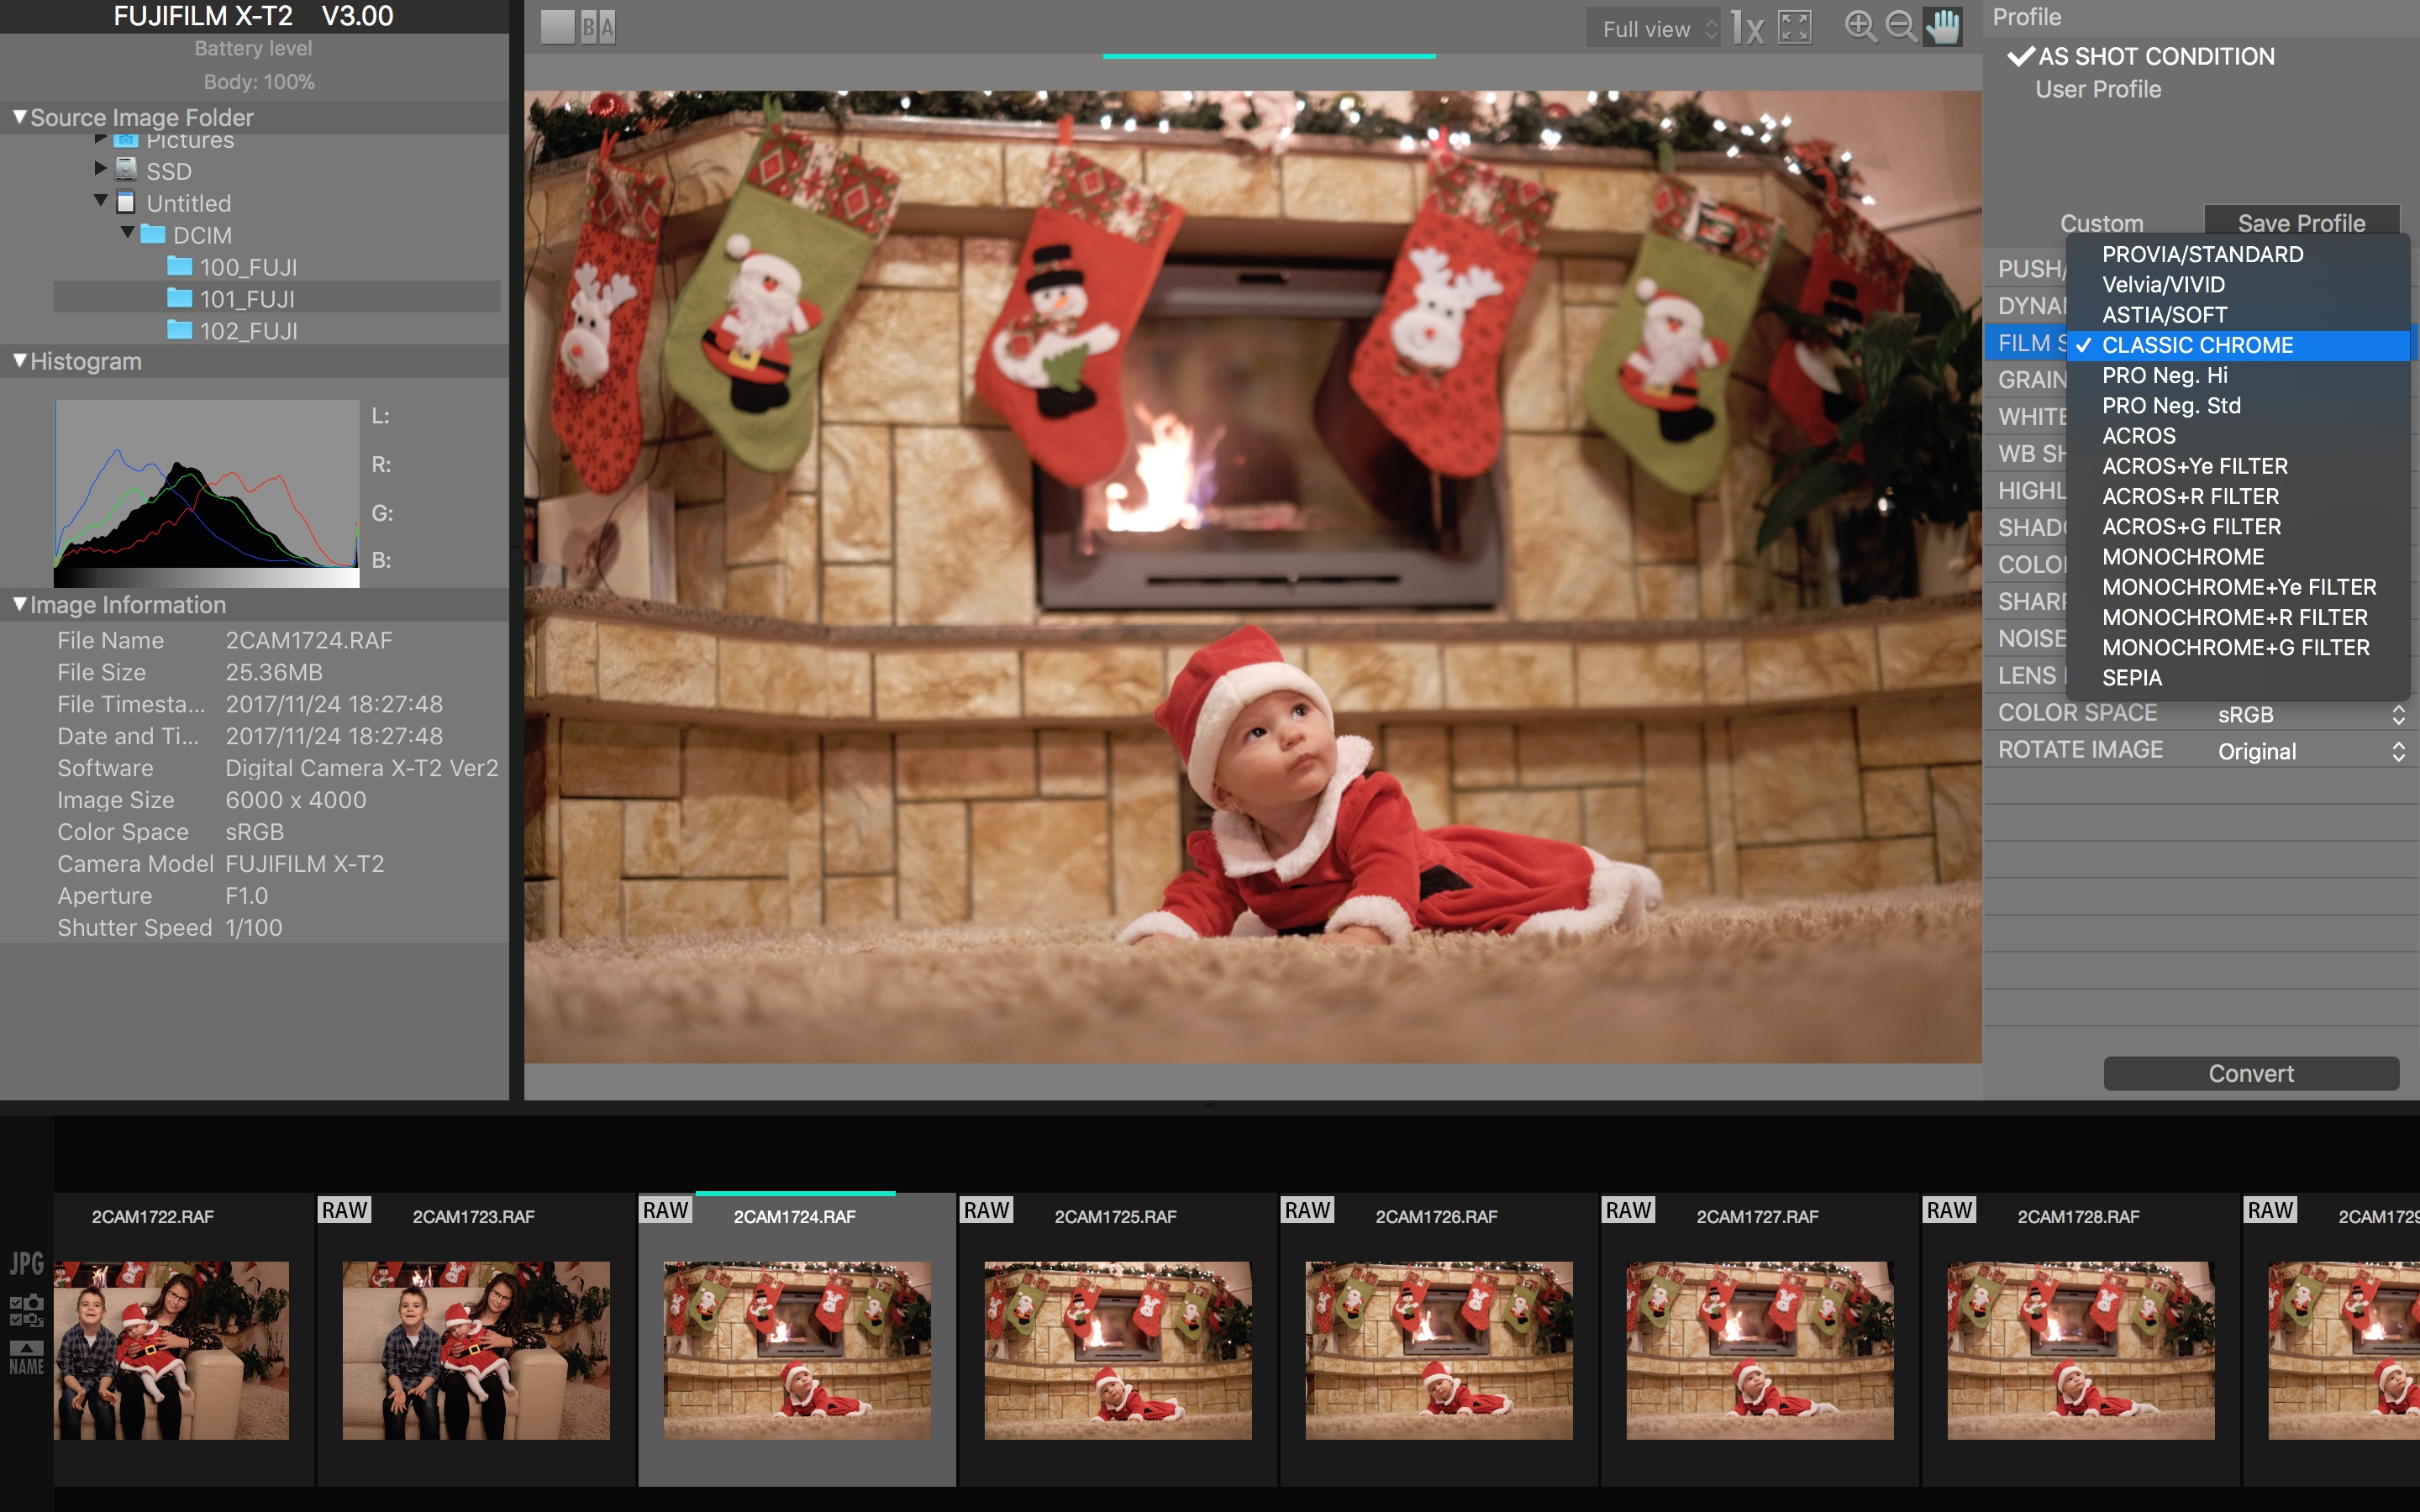Click the 102_FUJI folder icon
This screenshot has height=1512, width=2420.
coord(180,330)
